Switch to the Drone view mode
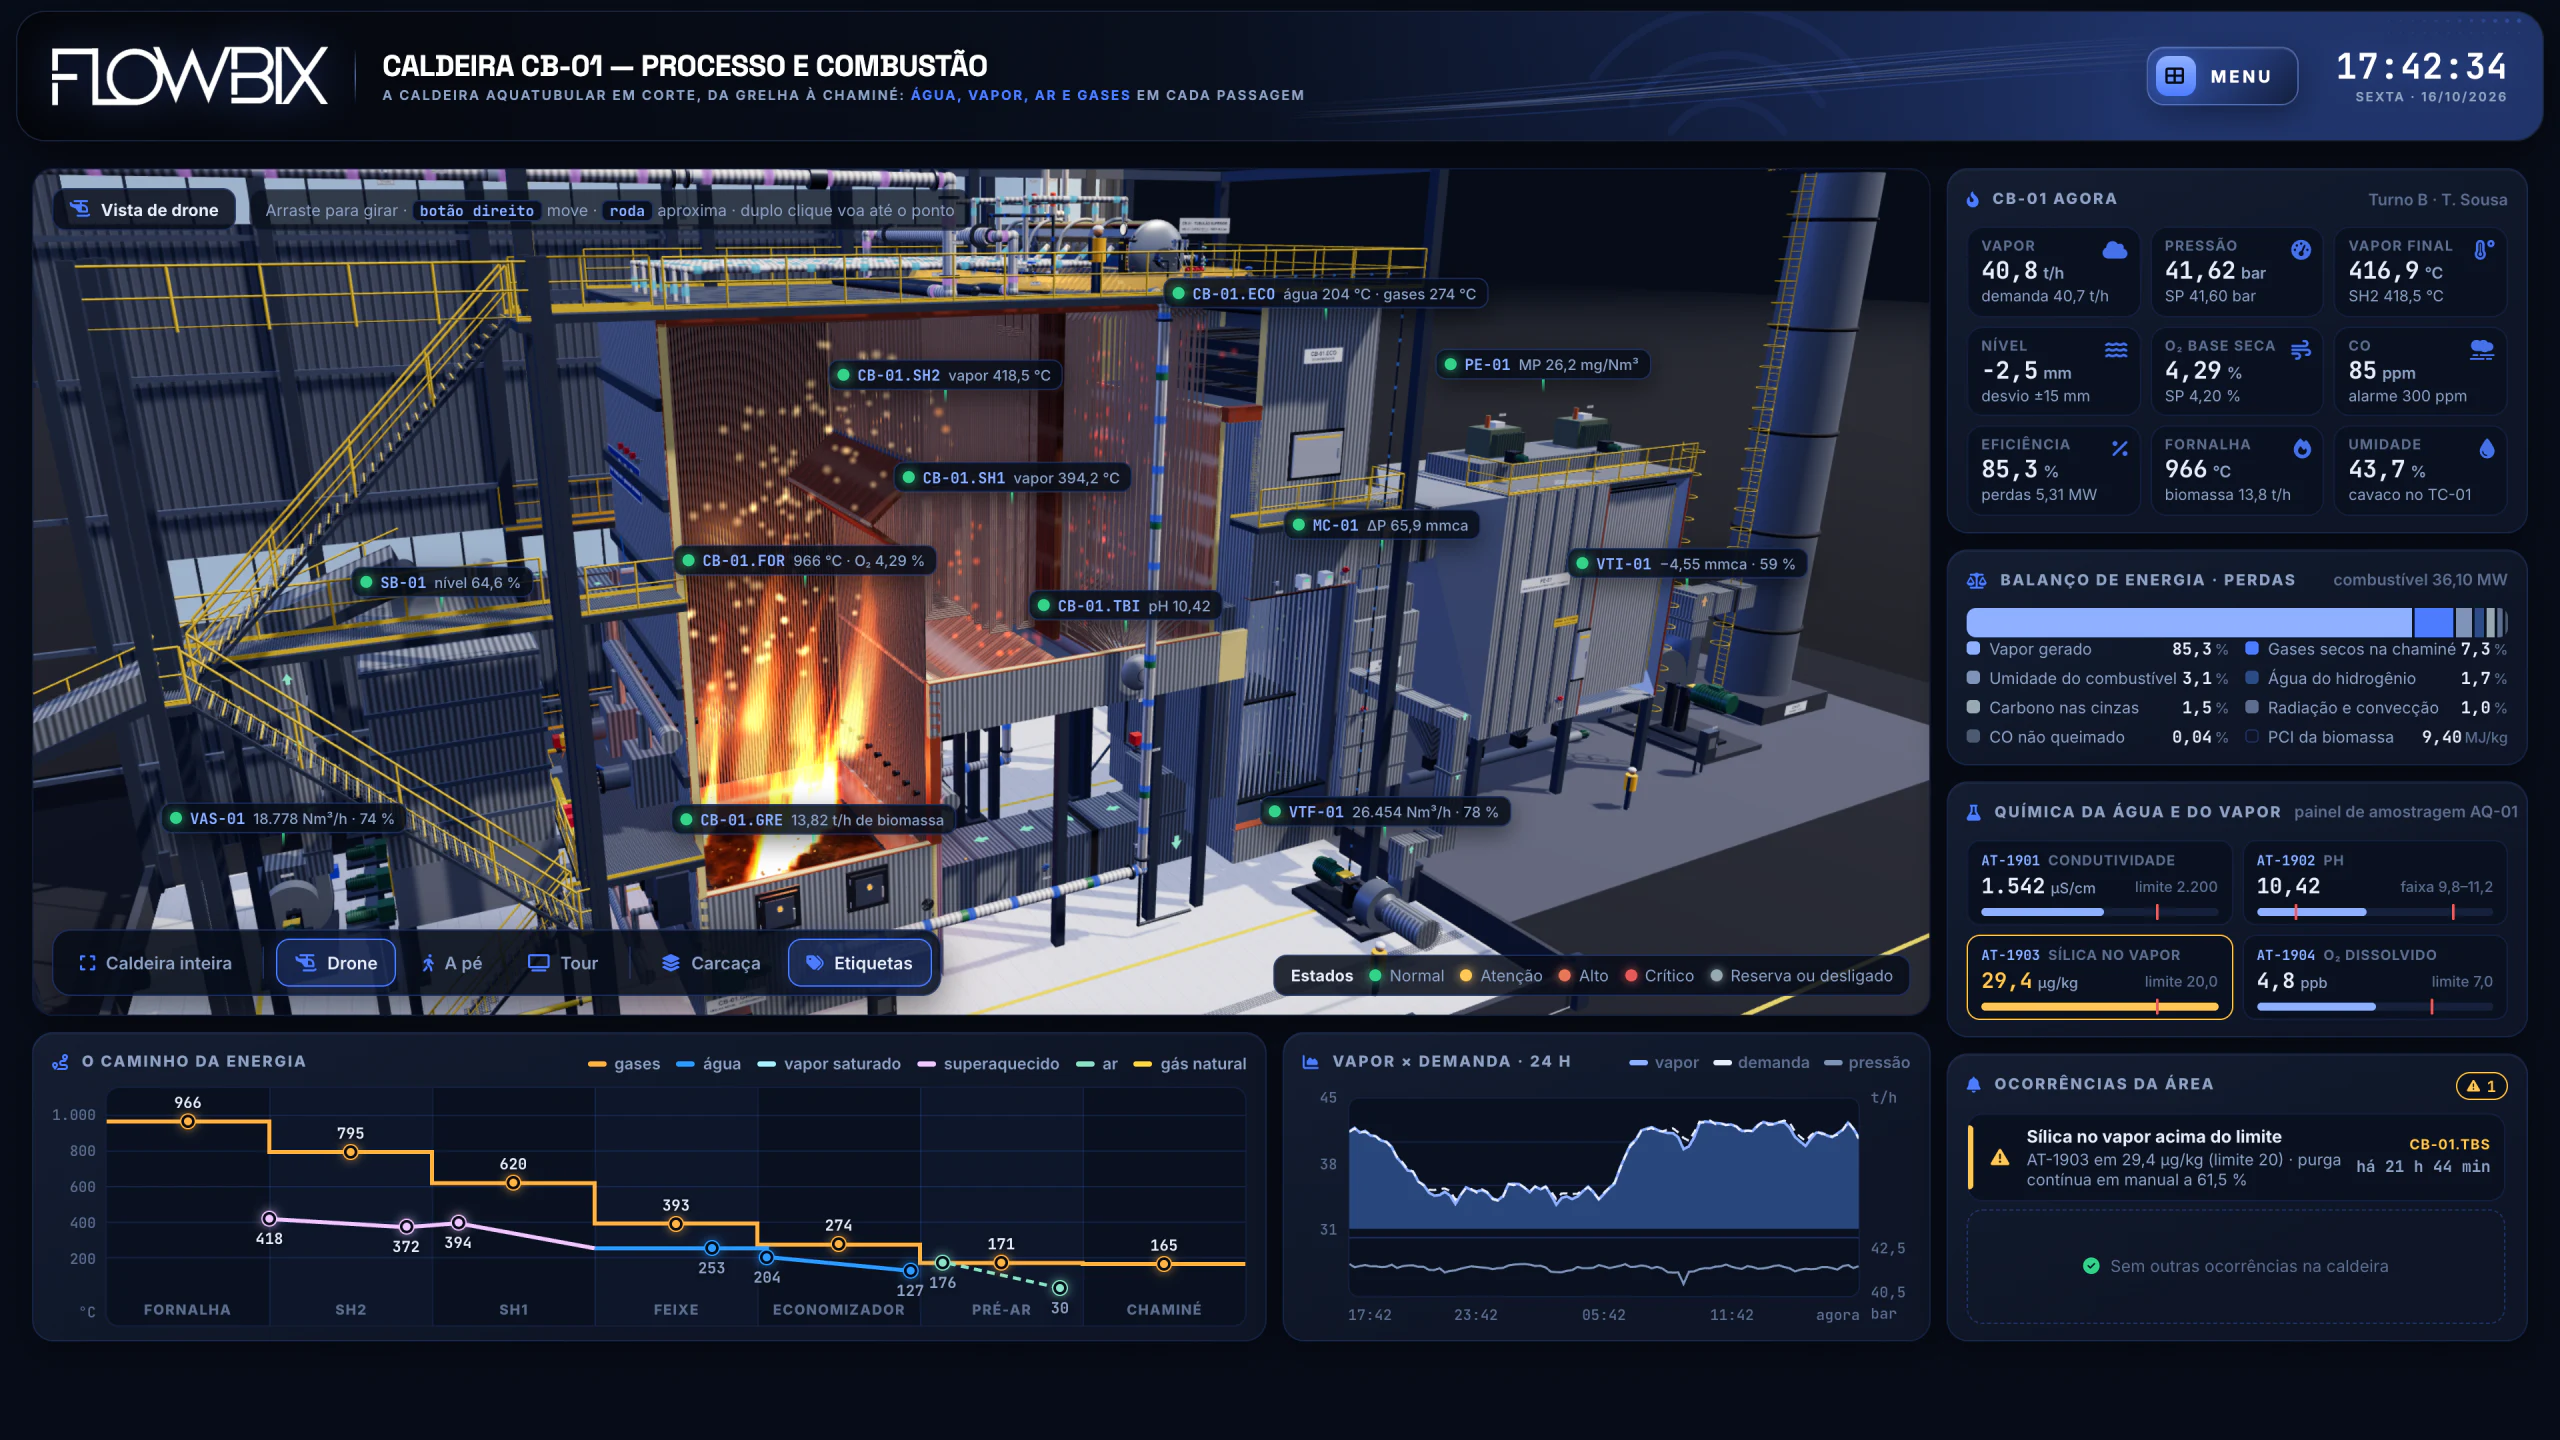 336,963
